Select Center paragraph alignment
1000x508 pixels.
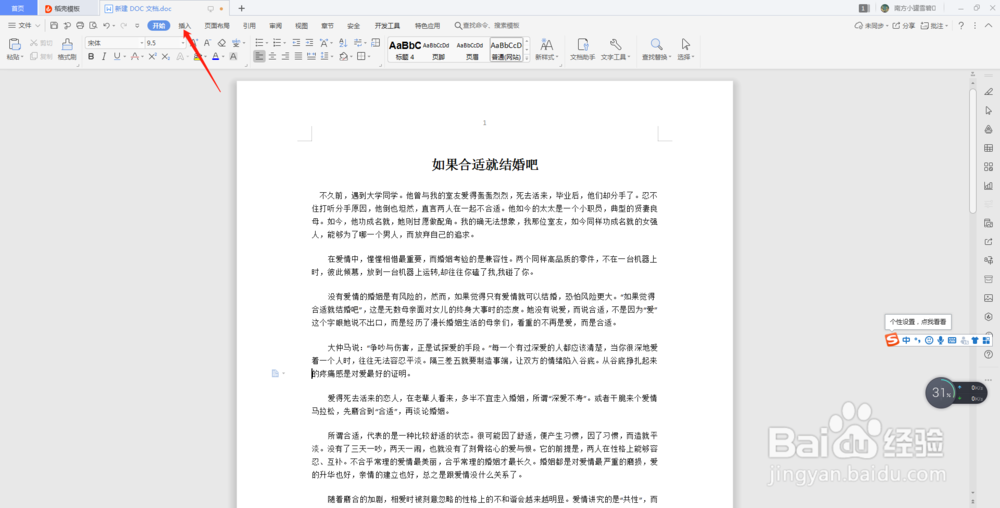(x=272, y=57)
